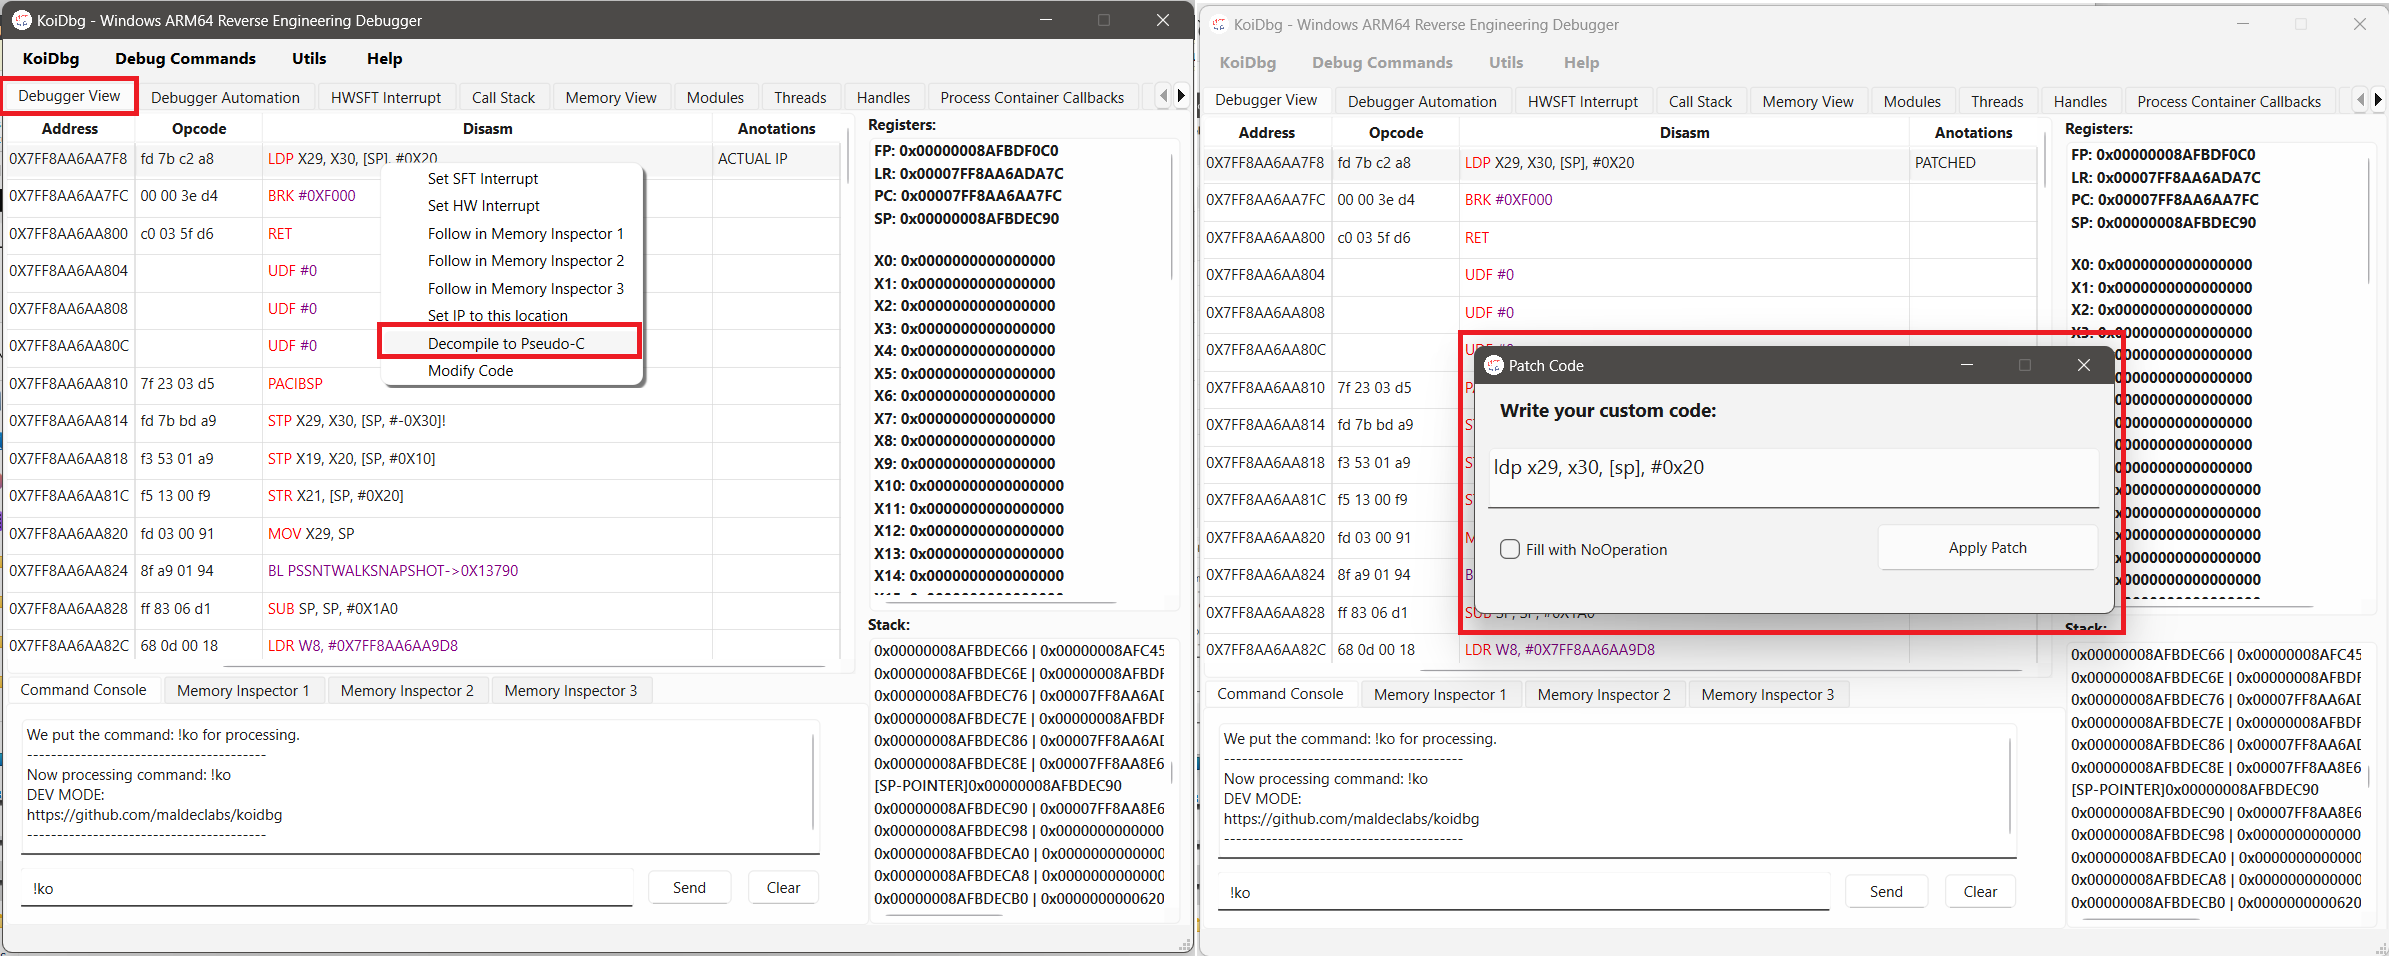Open Memory Inspector 2 tab in right window
The height and width of the screenshot is (956, 2391).
pyautogui.click(x=1604, y=694)
